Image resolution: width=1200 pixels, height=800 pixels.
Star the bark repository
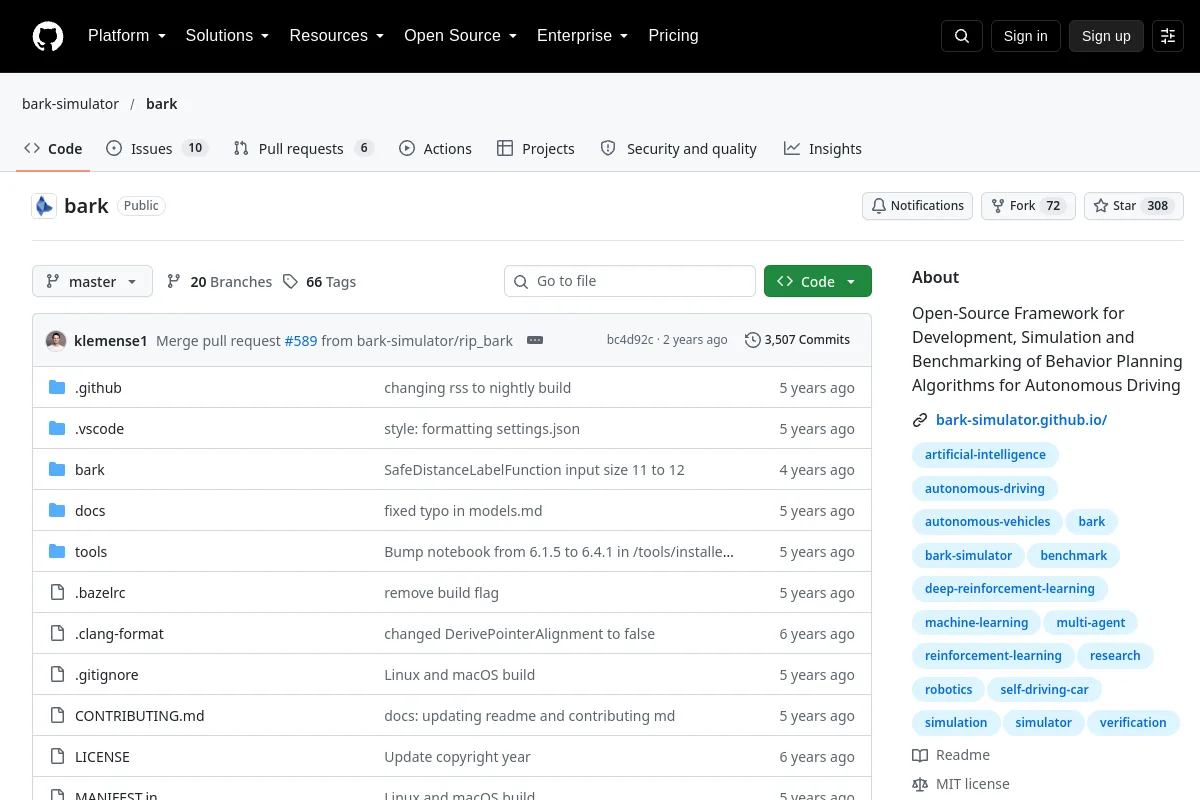(1134, 206)
